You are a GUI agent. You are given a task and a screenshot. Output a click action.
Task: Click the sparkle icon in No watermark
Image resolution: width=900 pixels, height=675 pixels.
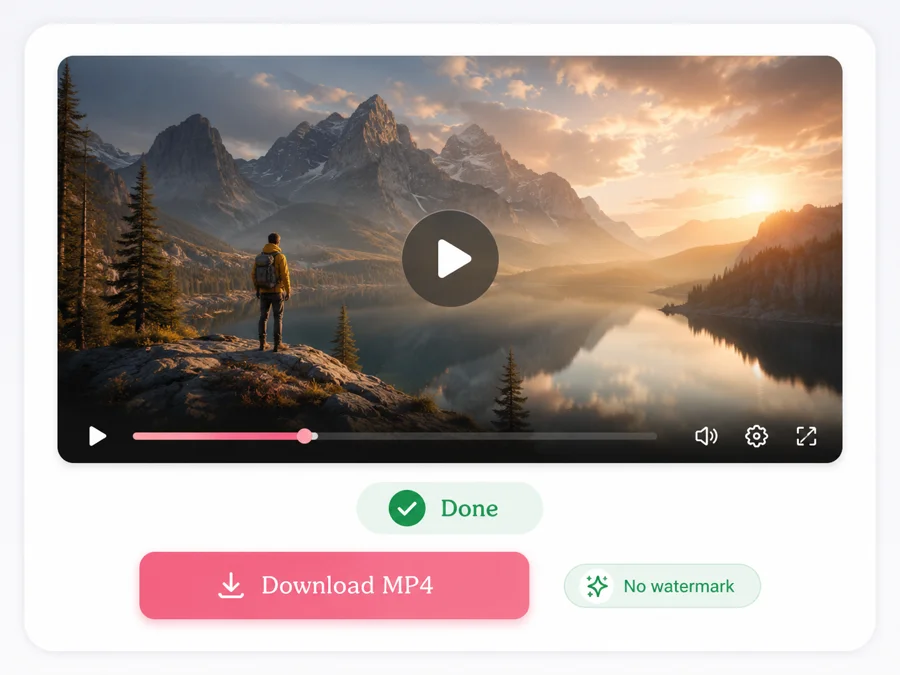point(596,586)
